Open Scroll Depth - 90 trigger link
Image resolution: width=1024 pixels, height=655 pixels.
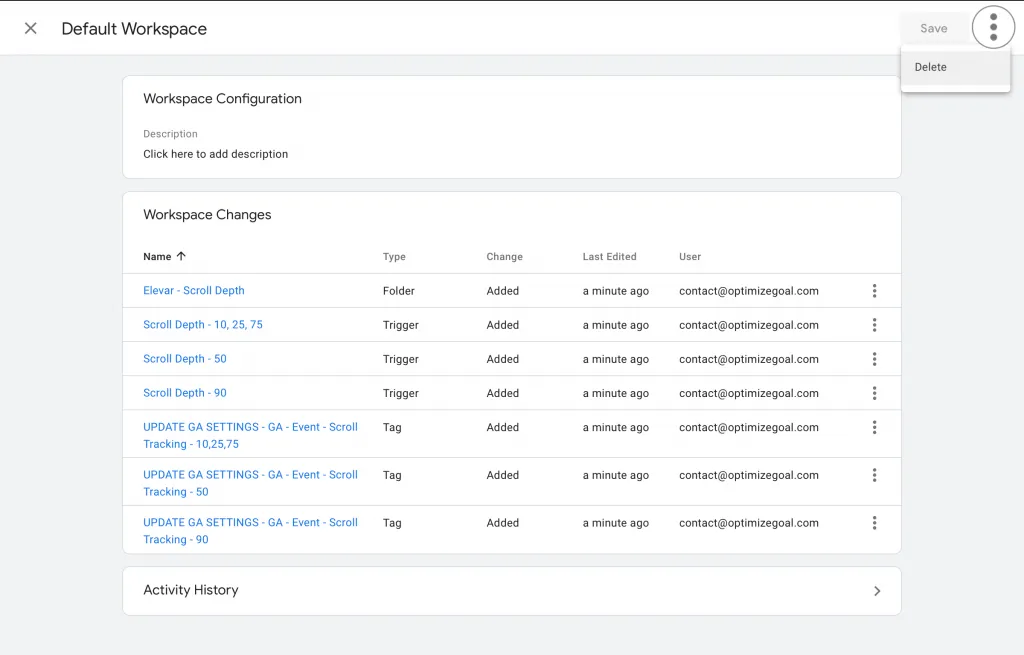click(x=185, y=392)
